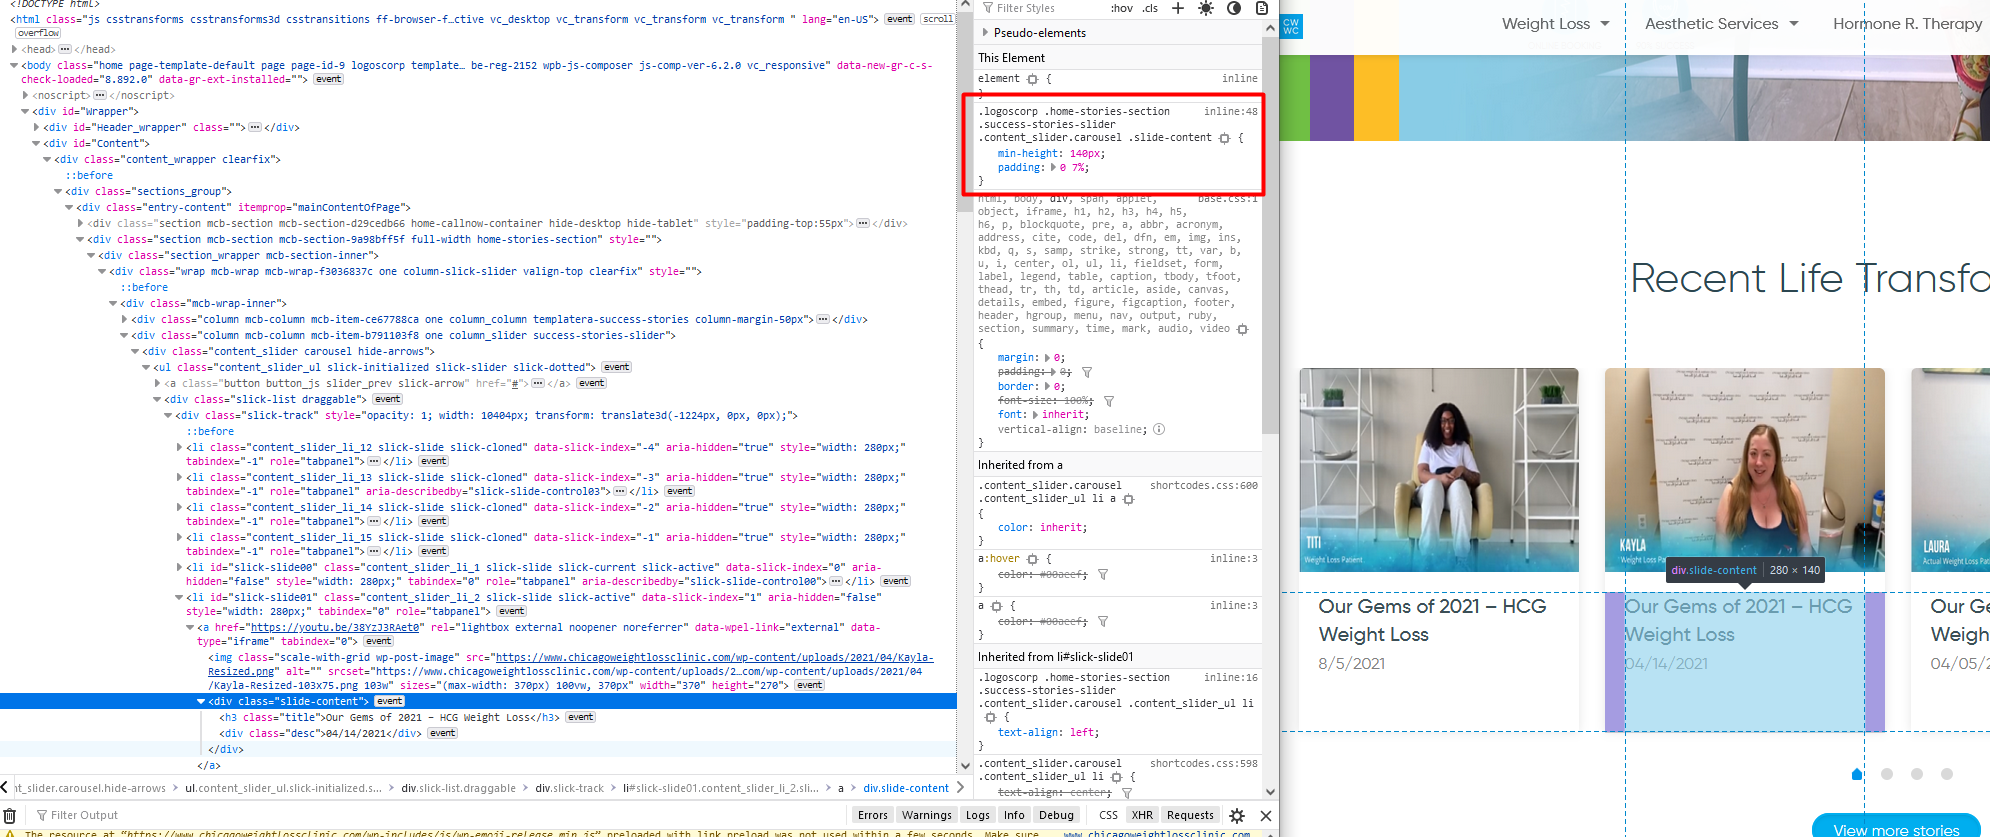Click the selector highlighter icon next to element

[x=1033, y=79]
